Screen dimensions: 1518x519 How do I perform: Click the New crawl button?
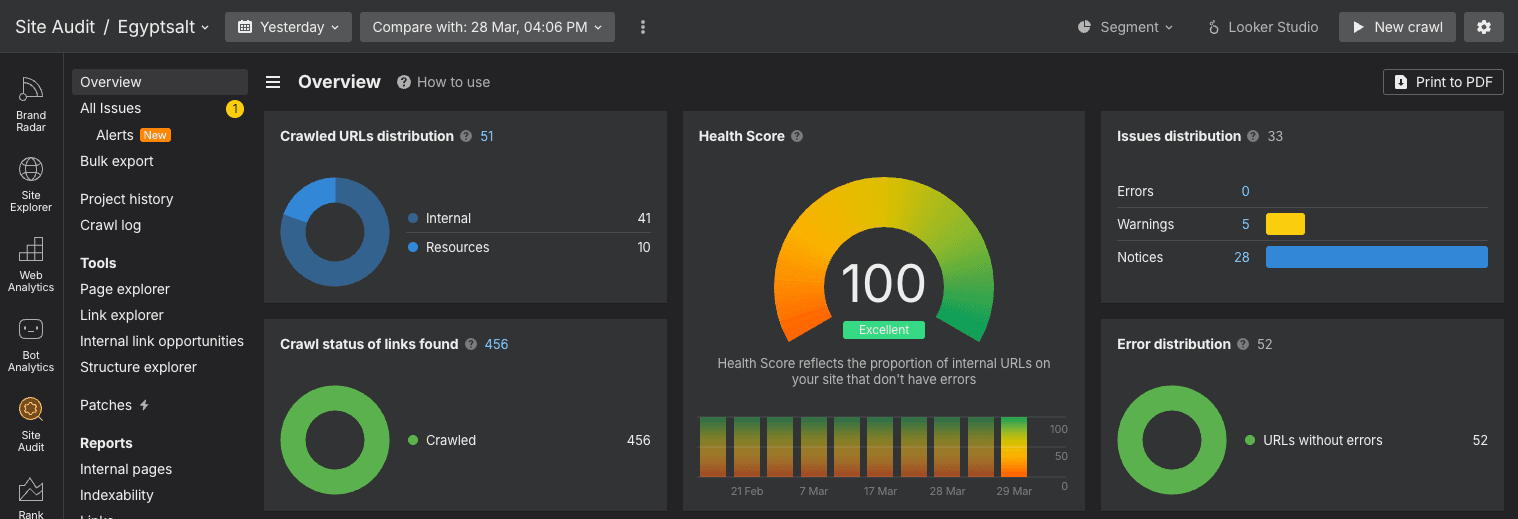pyautogui.click(x=1397, y=27)
